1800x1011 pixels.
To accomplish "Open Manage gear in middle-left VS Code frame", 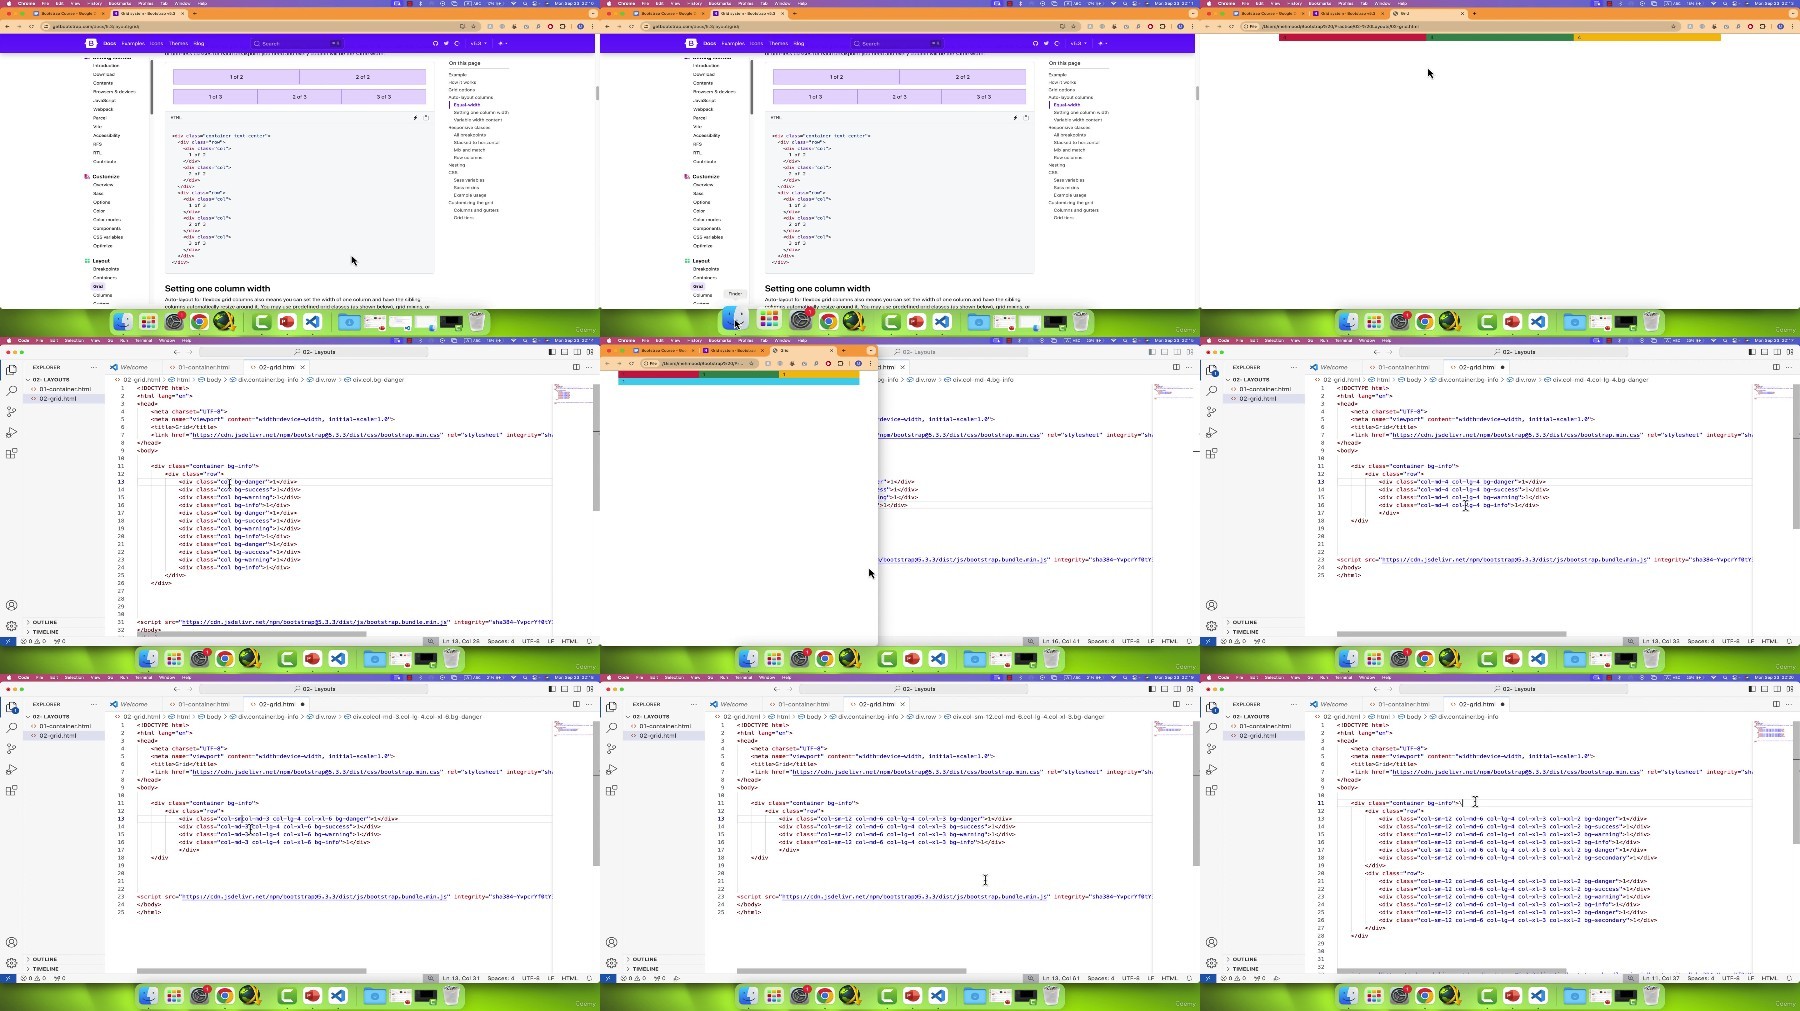I will tap(12, 626).
